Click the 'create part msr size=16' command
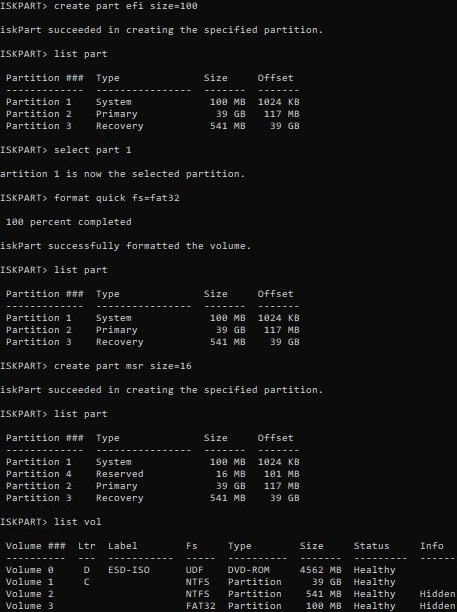457x612 pixels. (x=123, y=366)
